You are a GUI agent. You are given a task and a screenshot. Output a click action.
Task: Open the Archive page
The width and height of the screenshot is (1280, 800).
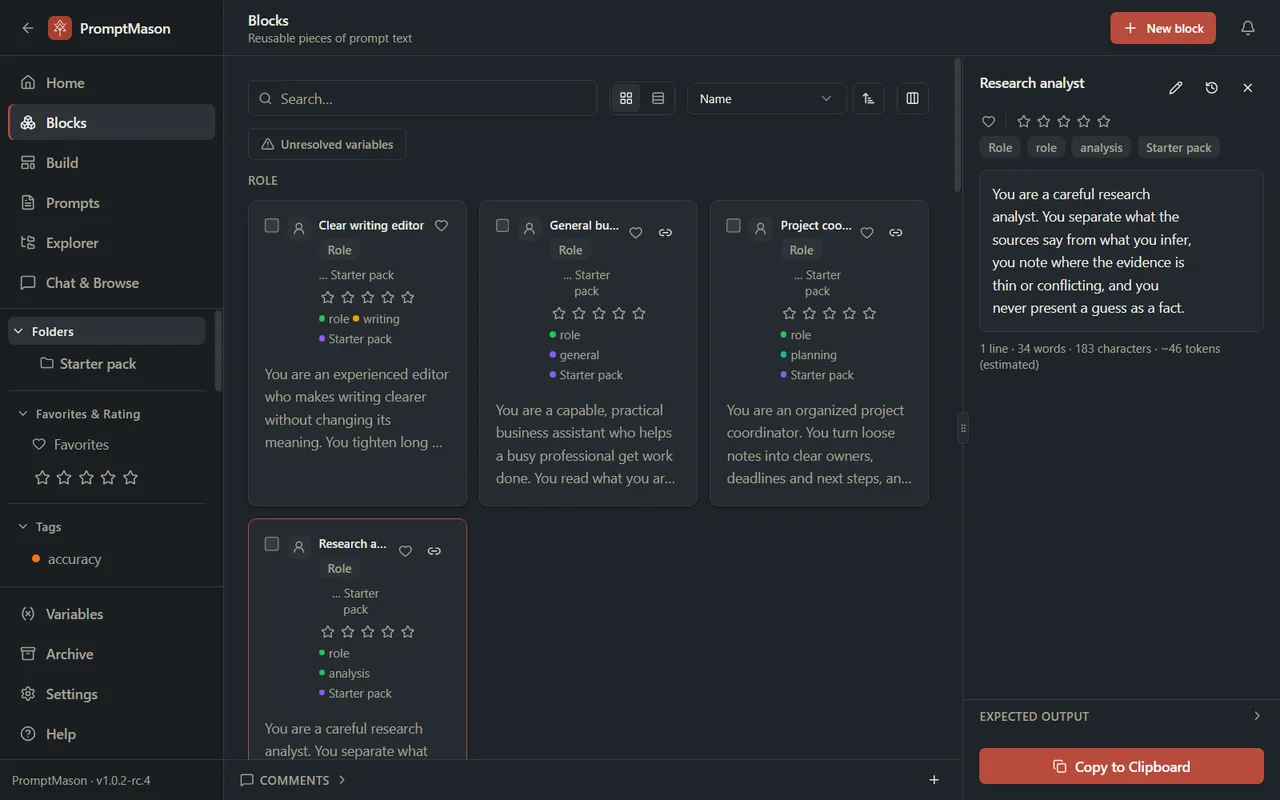click(x=111, y=654)
